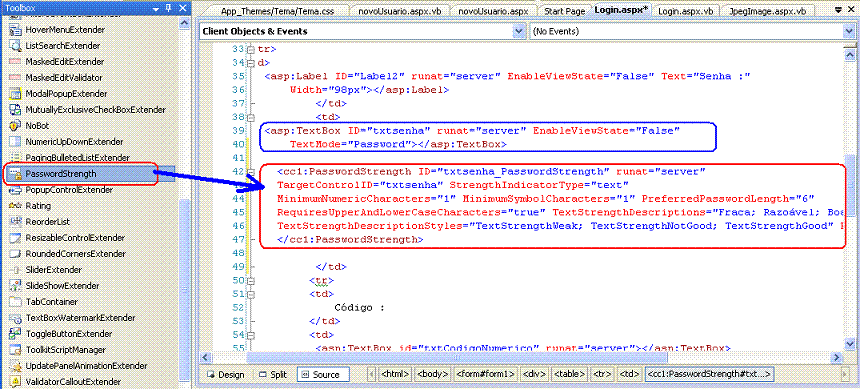Select ValidatorCalloutExtender icon in Toolbox
This screenshot has width=860, height=389.
(x=15, y=381)
